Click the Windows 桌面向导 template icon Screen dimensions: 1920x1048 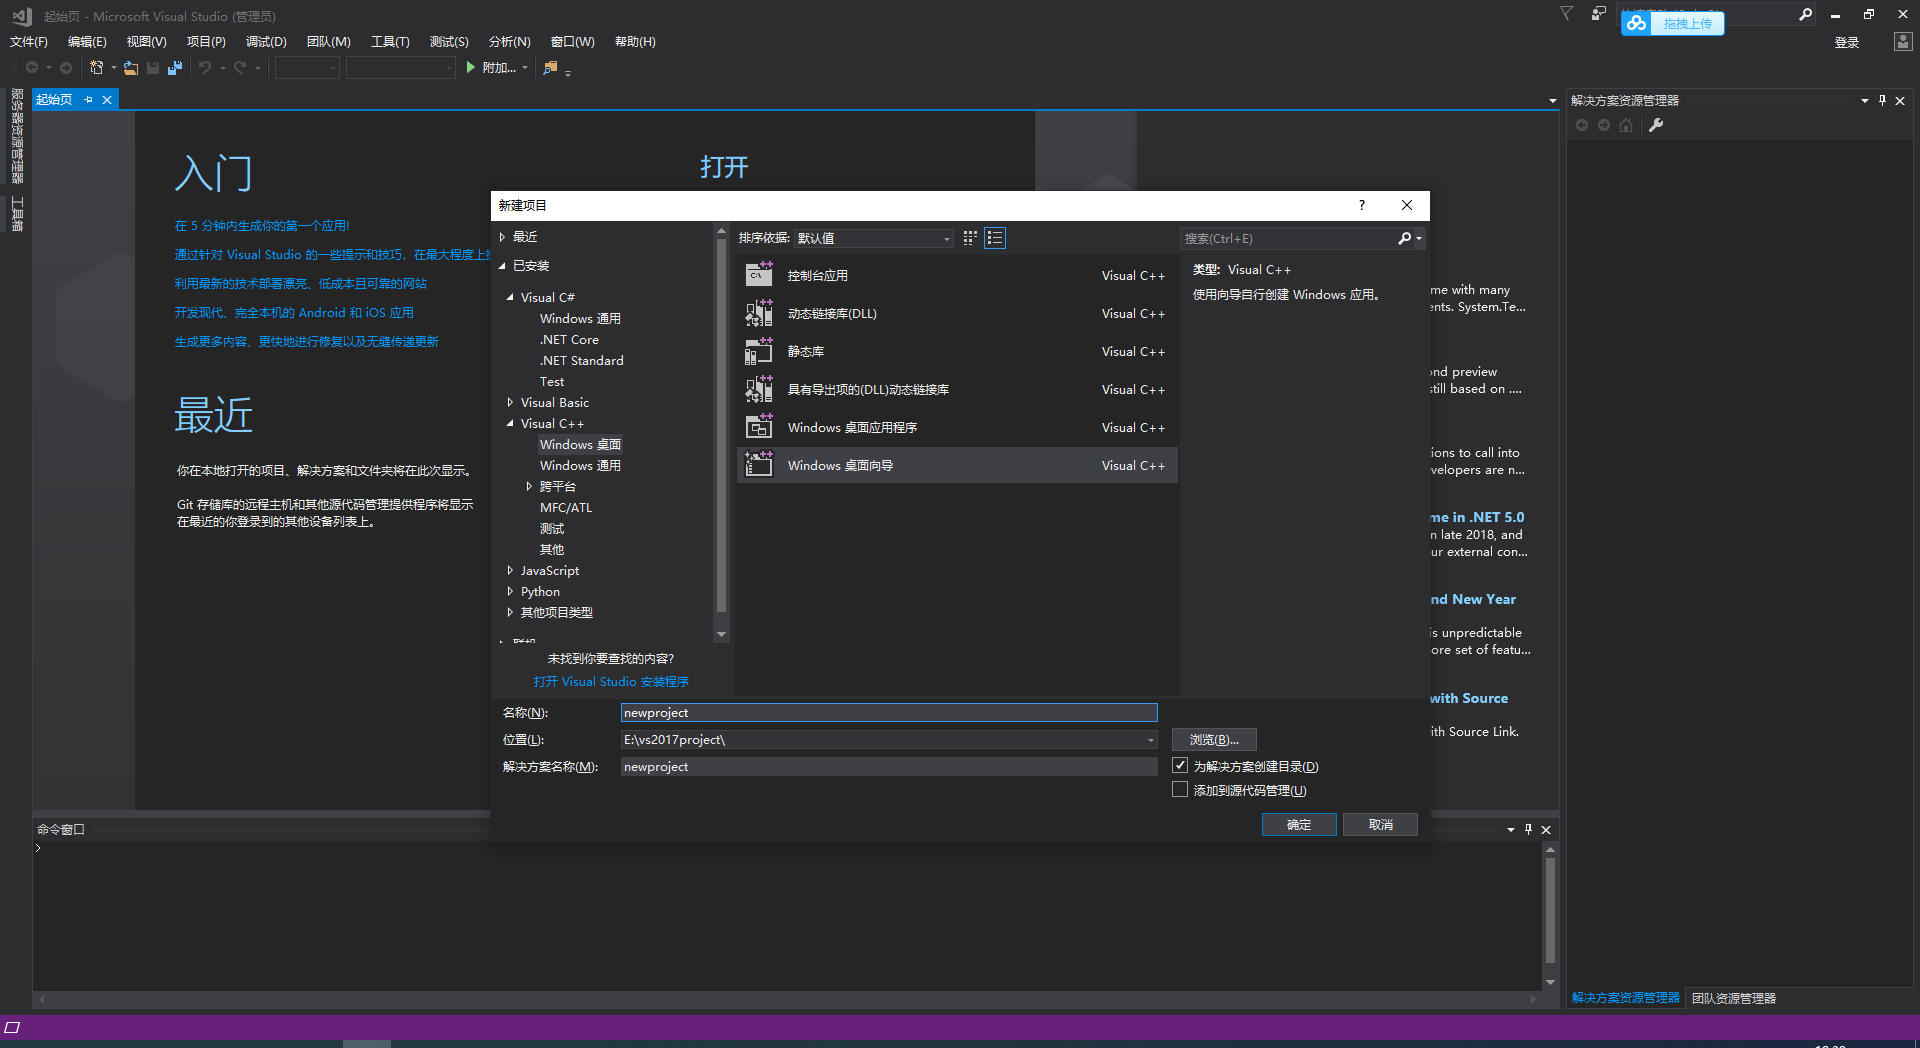coord(759,465)
